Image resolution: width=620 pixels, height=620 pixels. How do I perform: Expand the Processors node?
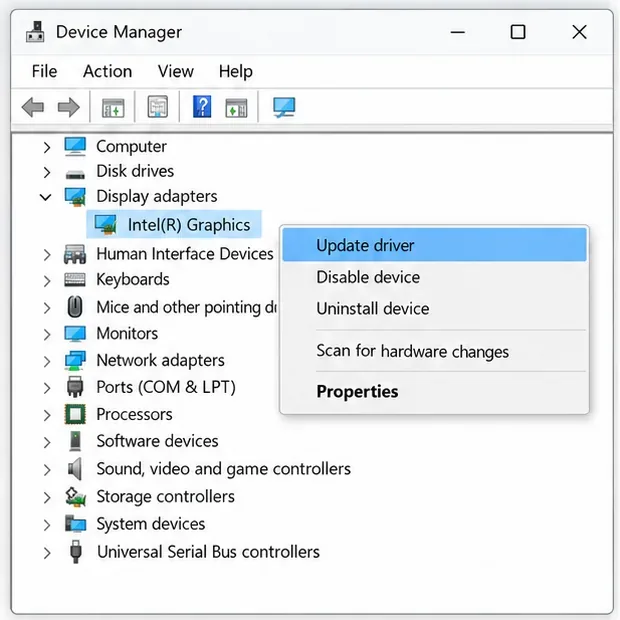(47, 415)
